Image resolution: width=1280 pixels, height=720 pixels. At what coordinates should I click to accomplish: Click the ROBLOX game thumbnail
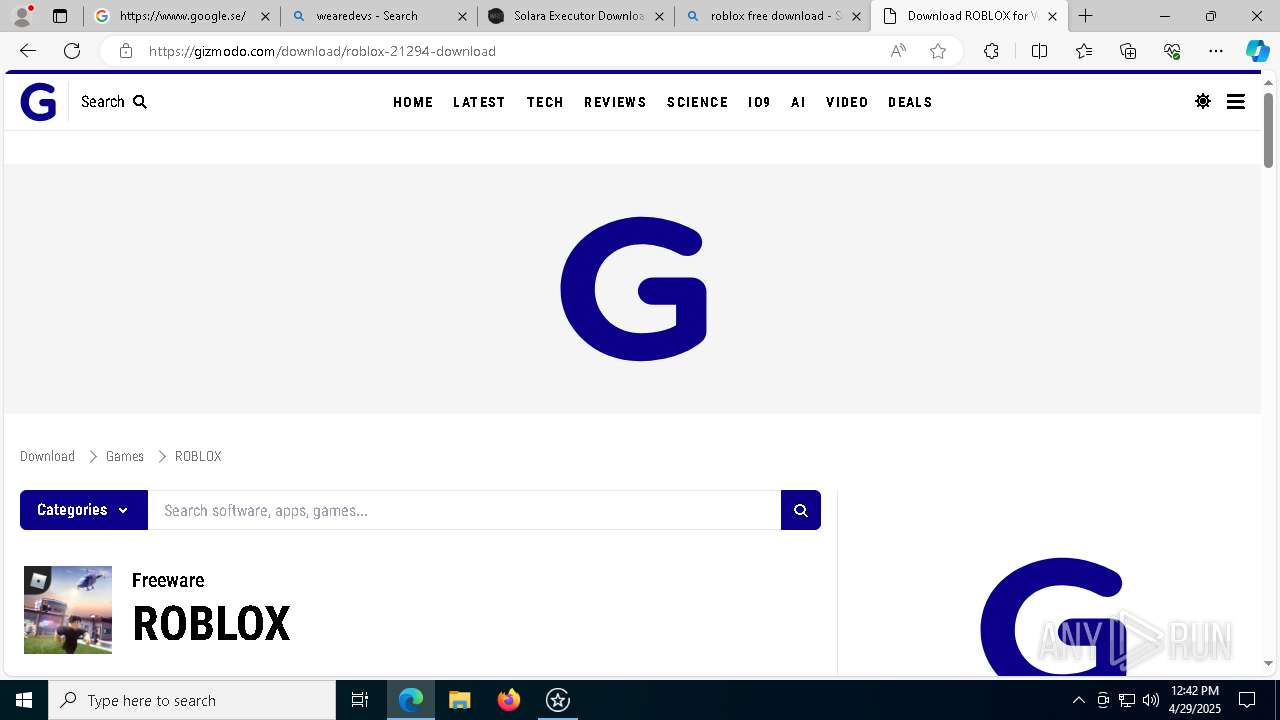click(68, 610)
